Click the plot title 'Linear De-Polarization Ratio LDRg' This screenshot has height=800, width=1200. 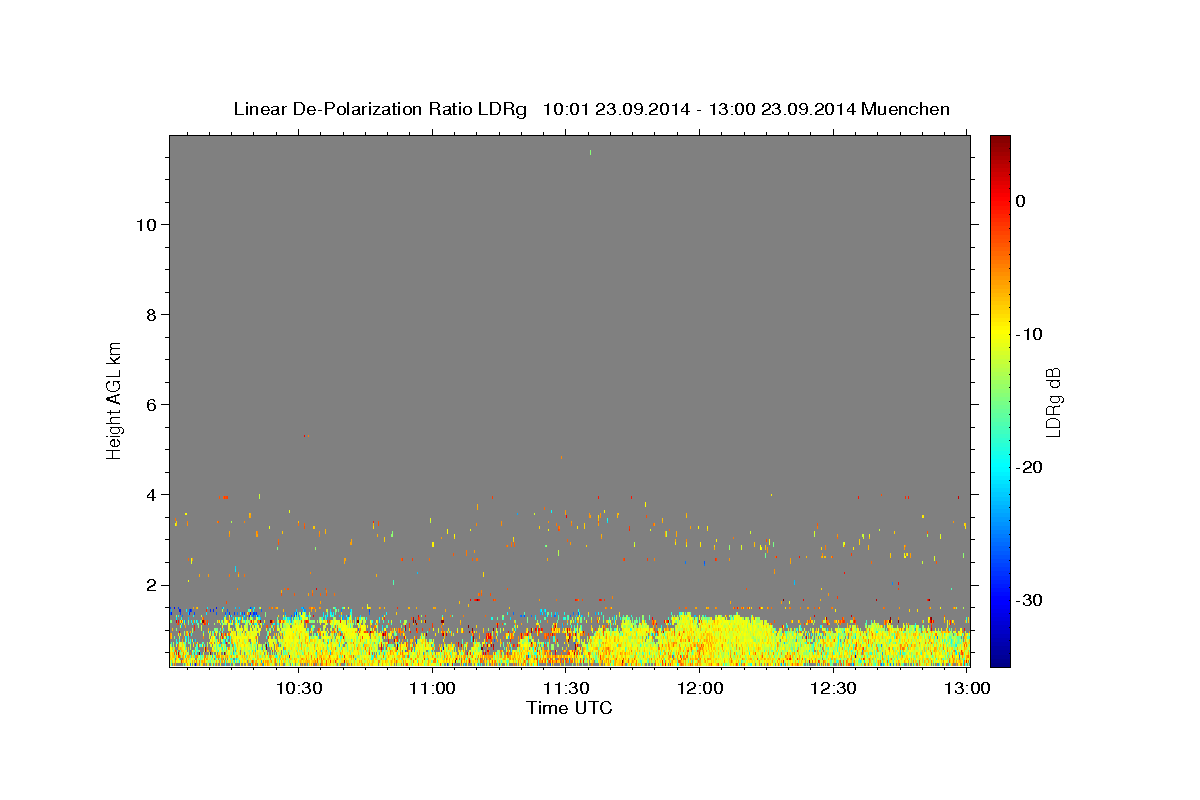pos(380,109)
